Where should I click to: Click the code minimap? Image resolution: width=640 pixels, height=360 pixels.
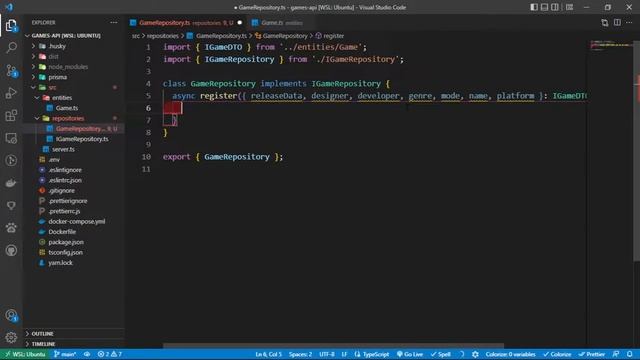tap(610, 46)
